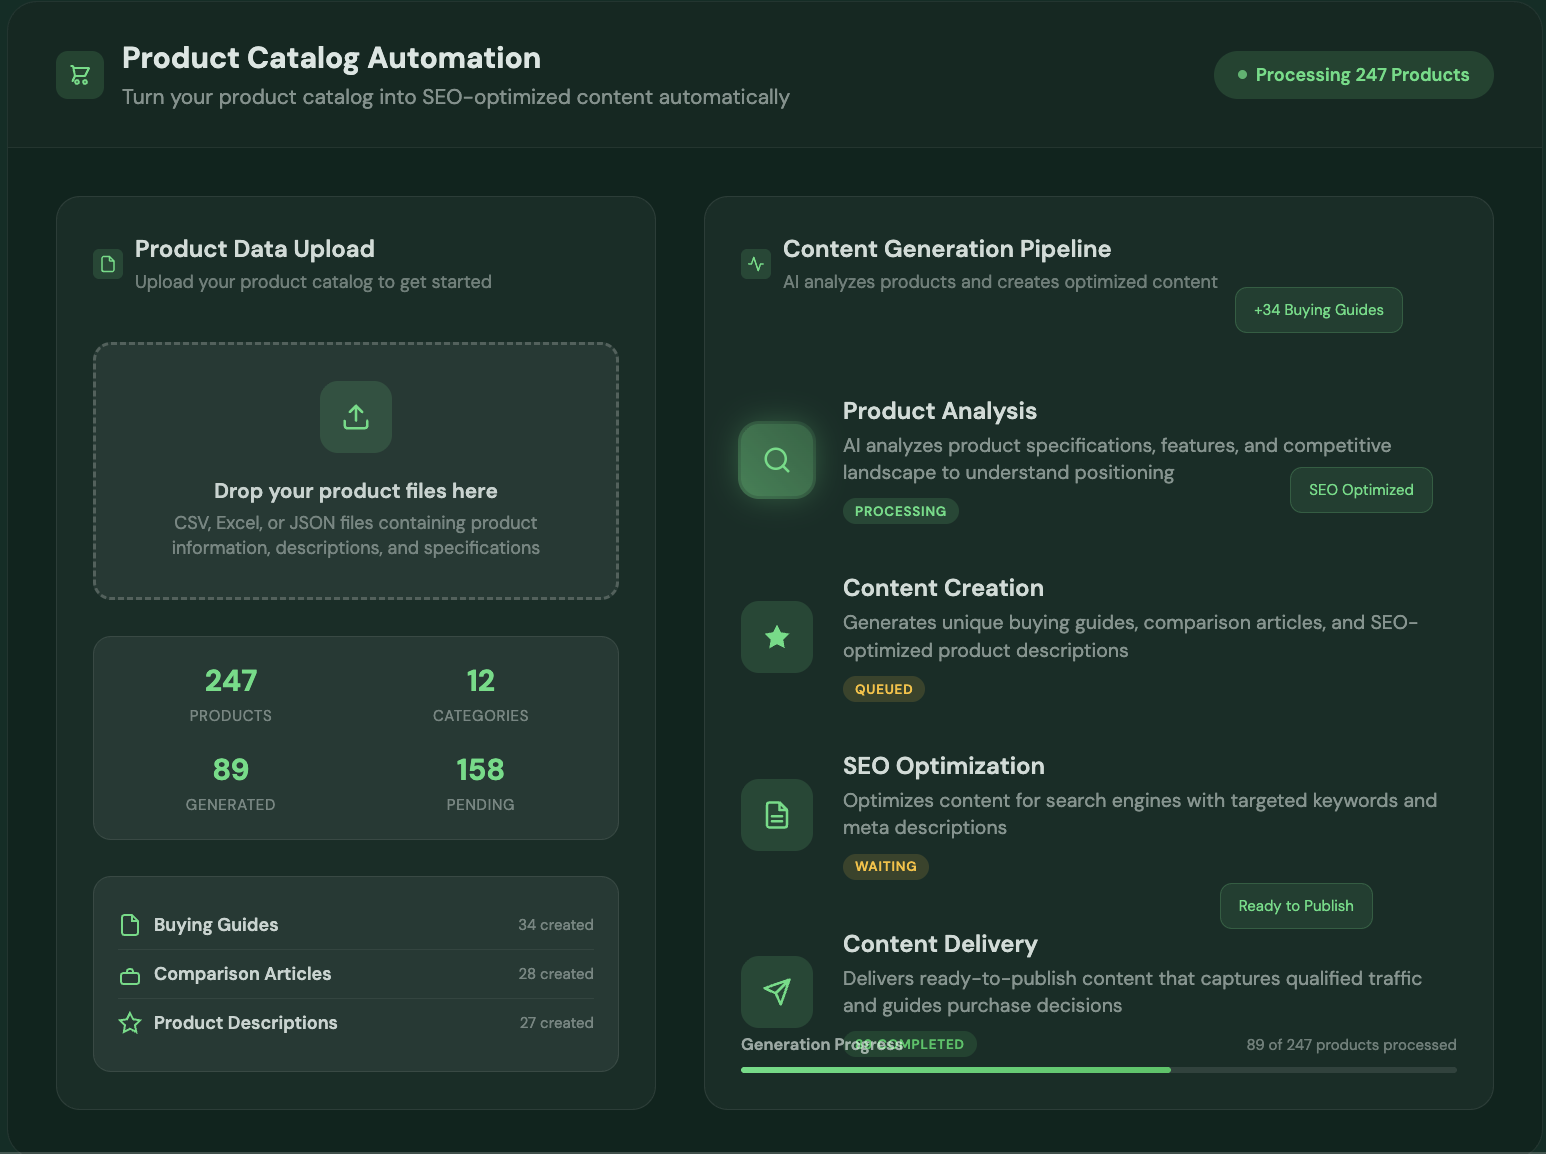Toggle the QUEUED status on Content Creation

point(883,689)
